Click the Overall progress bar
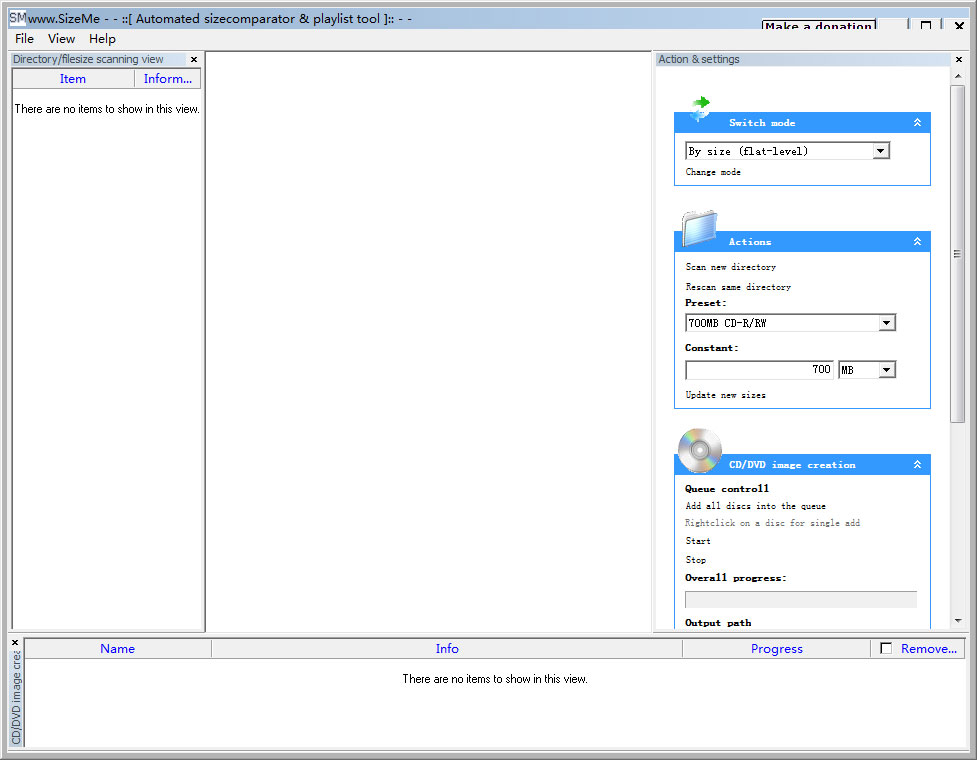This screenshot has height=760, width=977. pyautogui.click(x=800, y=599)
